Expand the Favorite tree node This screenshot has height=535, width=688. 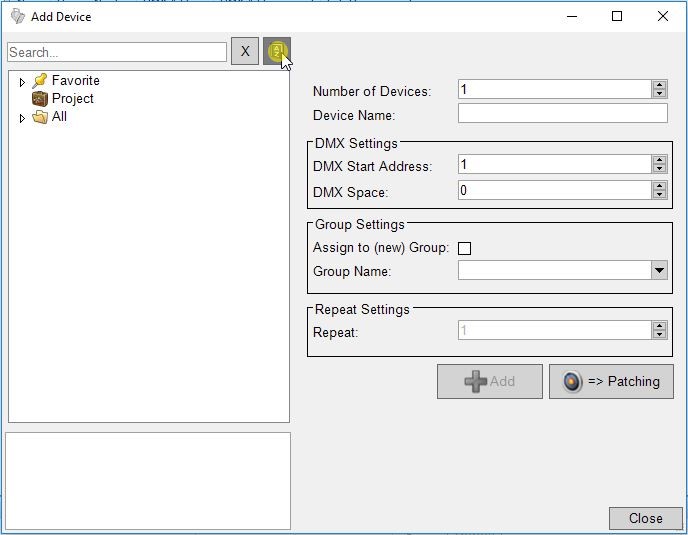[x=22, y=82]
